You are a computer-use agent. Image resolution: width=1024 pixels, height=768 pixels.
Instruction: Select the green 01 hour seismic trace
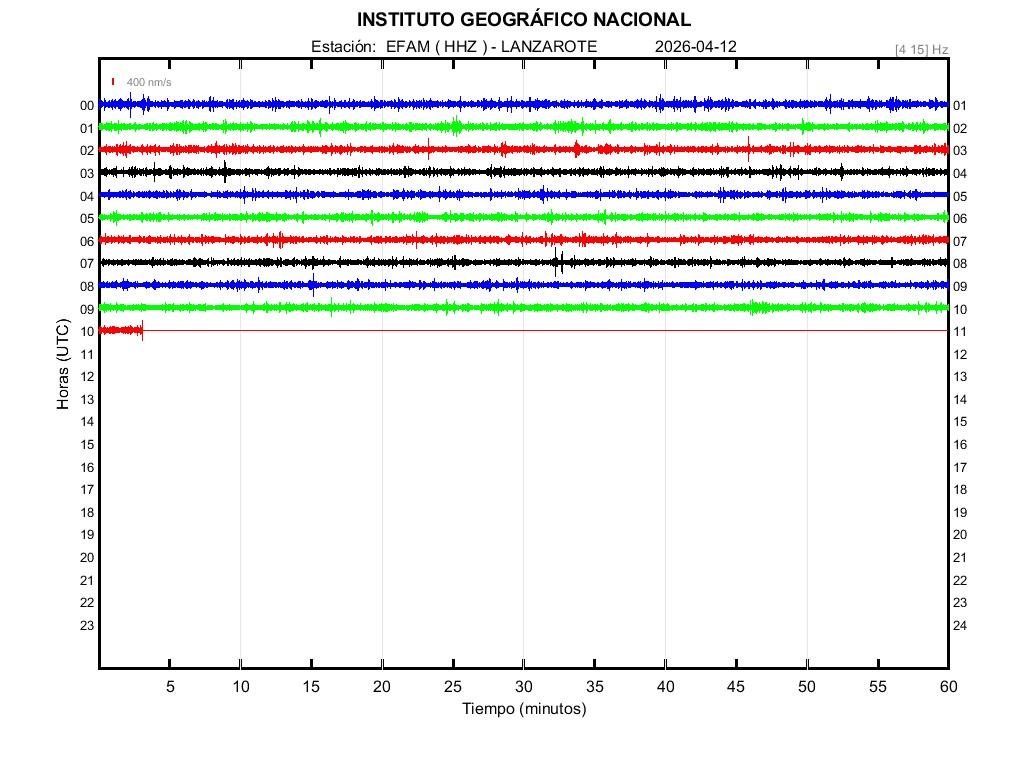(523, 127)
